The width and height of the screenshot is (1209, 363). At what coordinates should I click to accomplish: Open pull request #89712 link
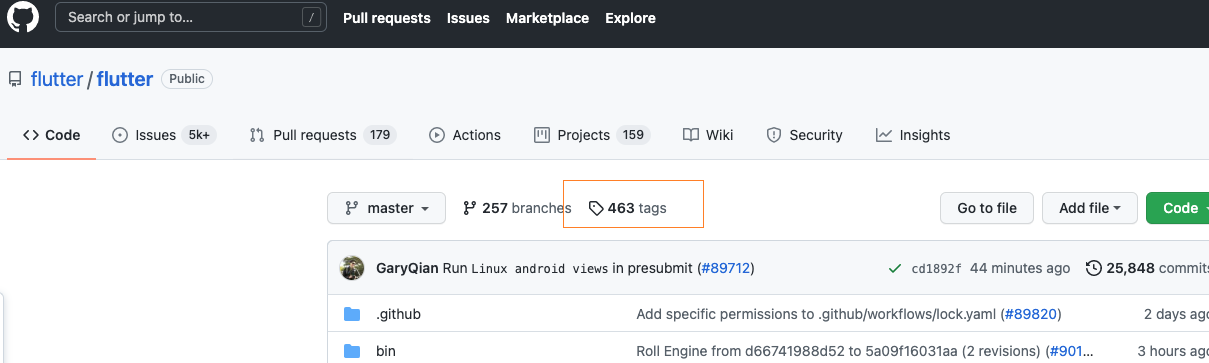tap(726, 268)
